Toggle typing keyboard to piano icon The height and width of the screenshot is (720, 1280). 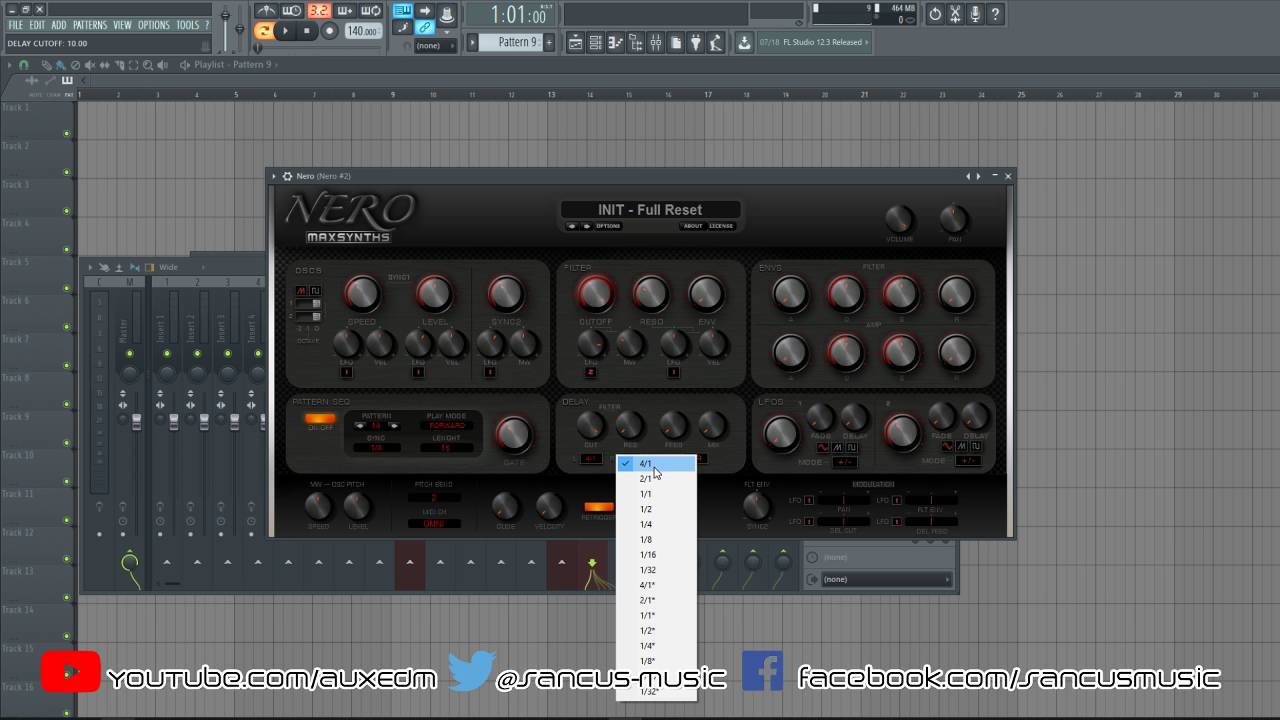pos(402,11)
